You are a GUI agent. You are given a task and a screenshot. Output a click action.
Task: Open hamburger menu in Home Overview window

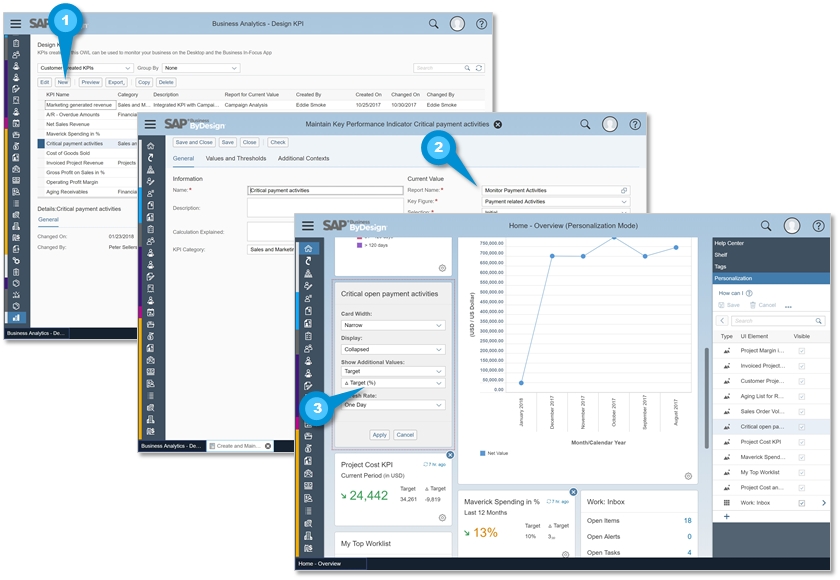[308, 225]
